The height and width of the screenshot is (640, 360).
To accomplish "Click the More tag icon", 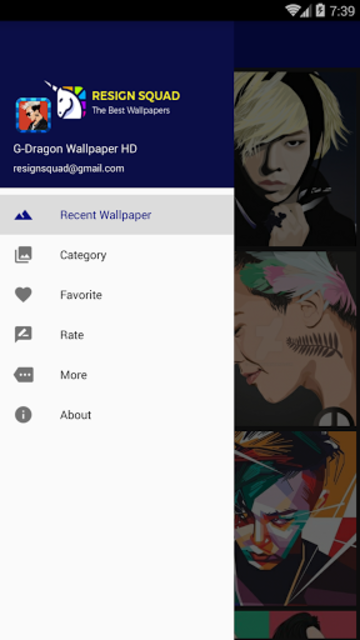I will [x=23, y=375].
